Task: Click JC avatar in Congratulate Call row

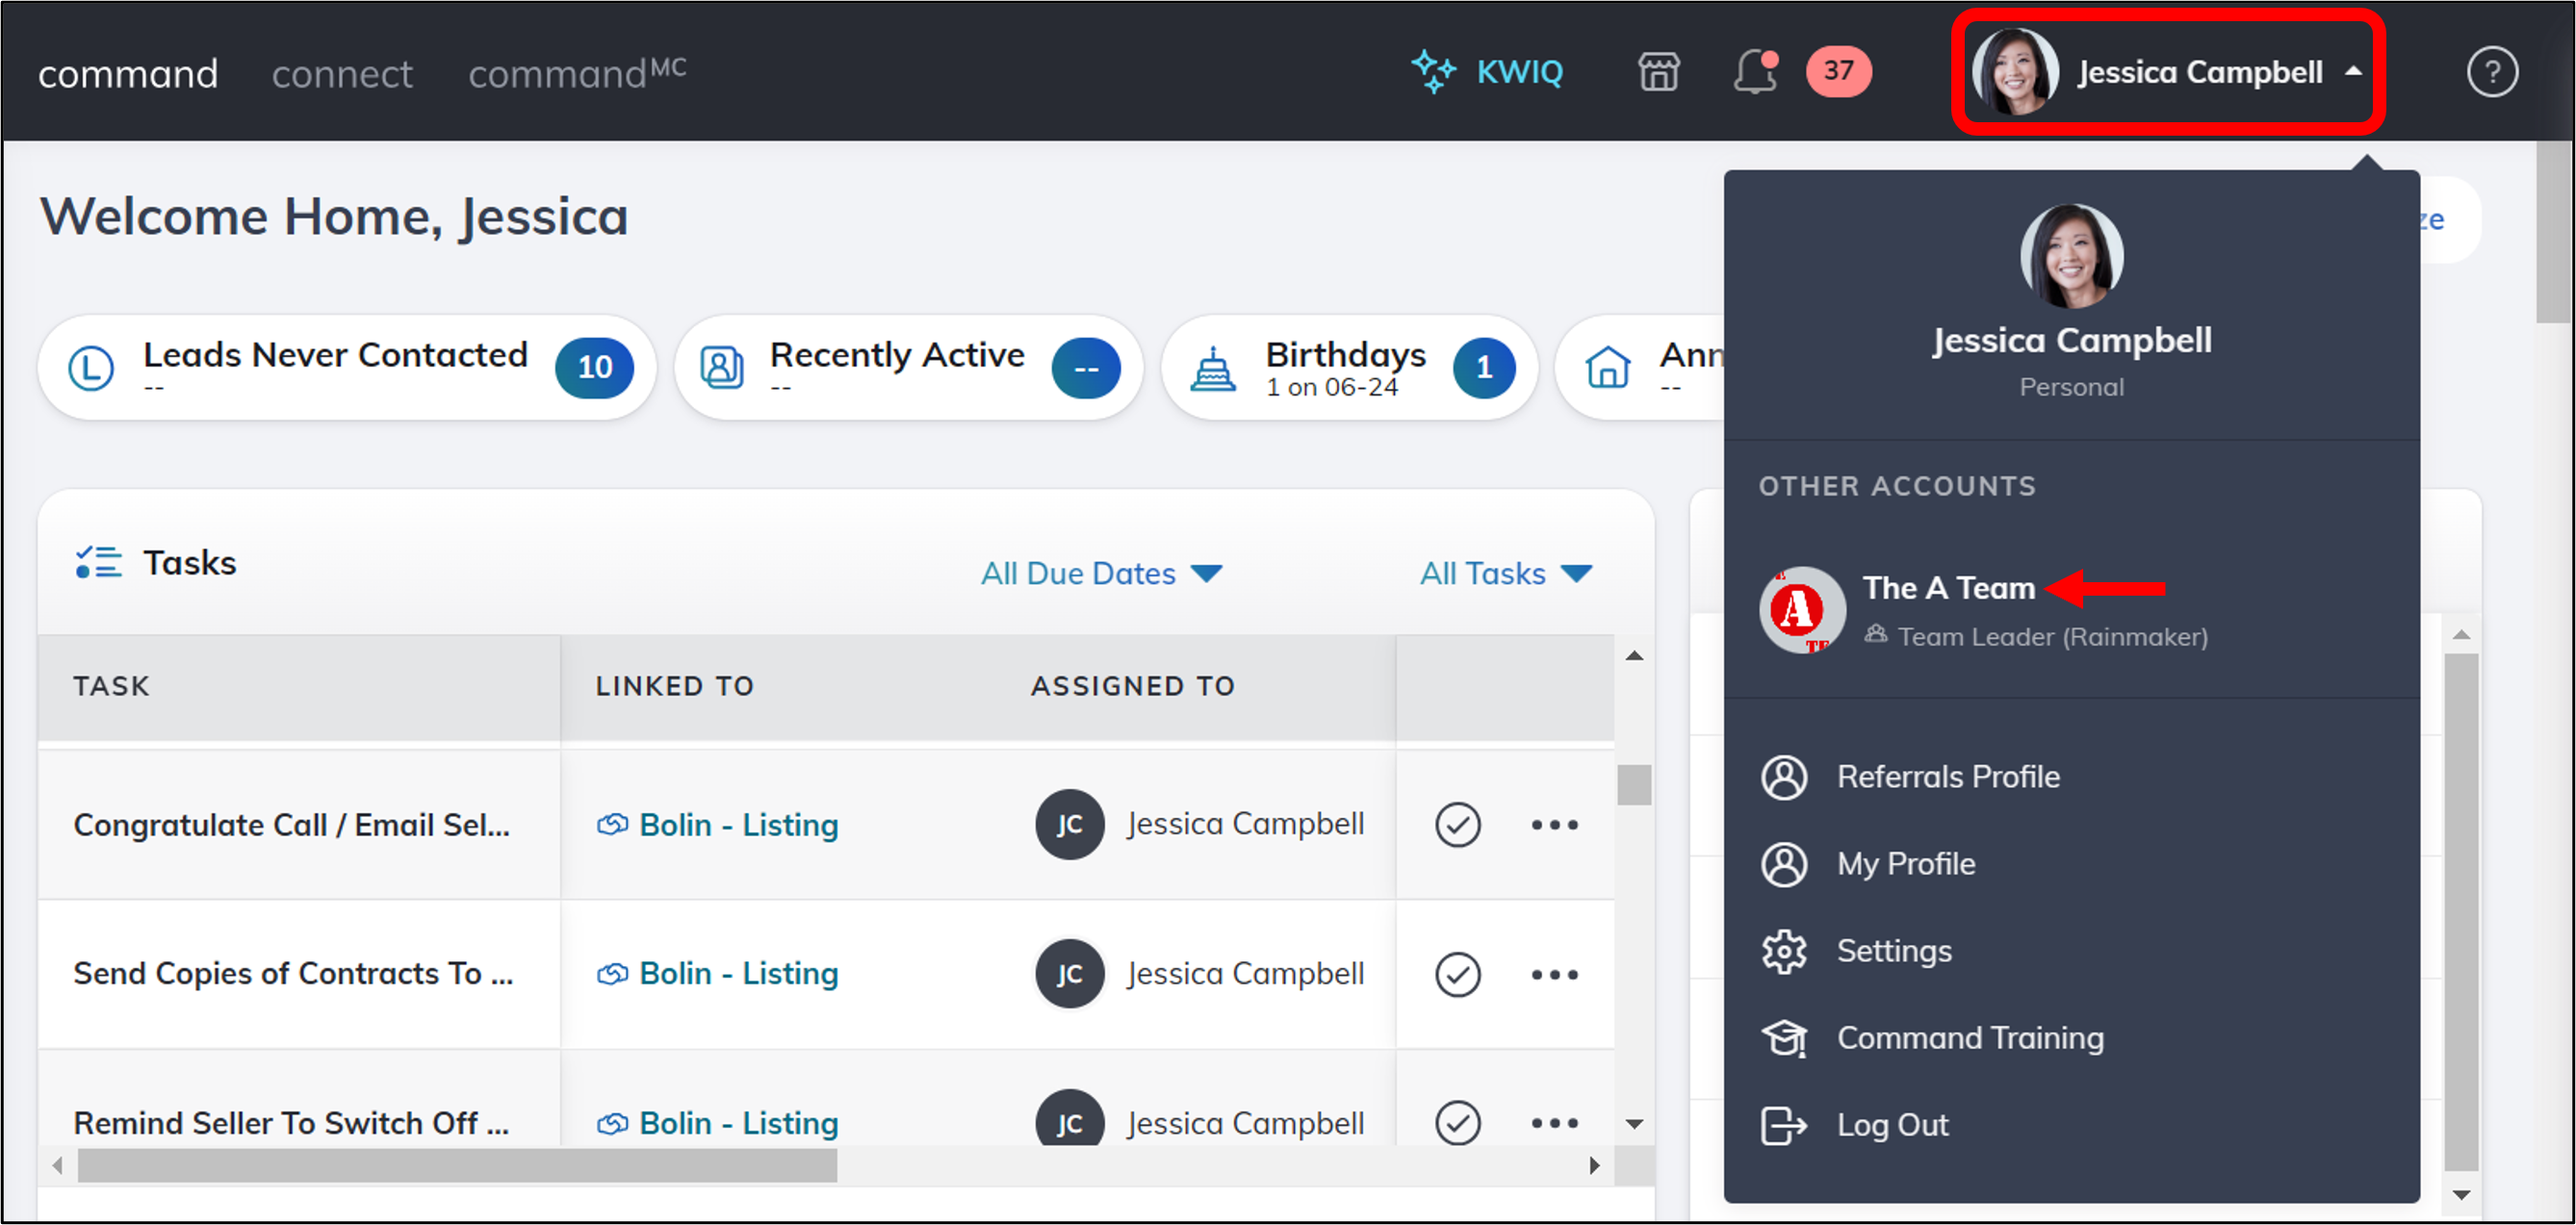Action: pyautogui.click(x=1069, y=825)
